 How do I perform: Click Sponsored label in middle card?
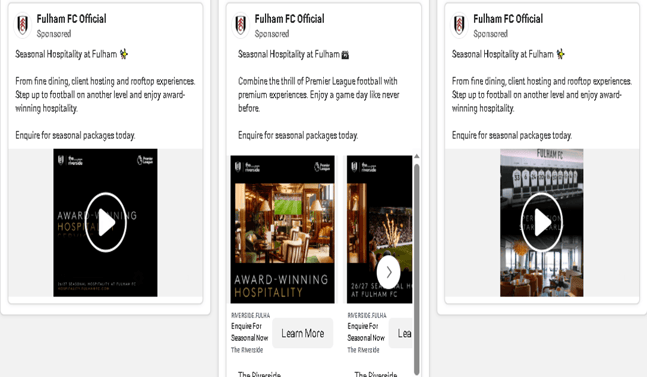(272, 34)
